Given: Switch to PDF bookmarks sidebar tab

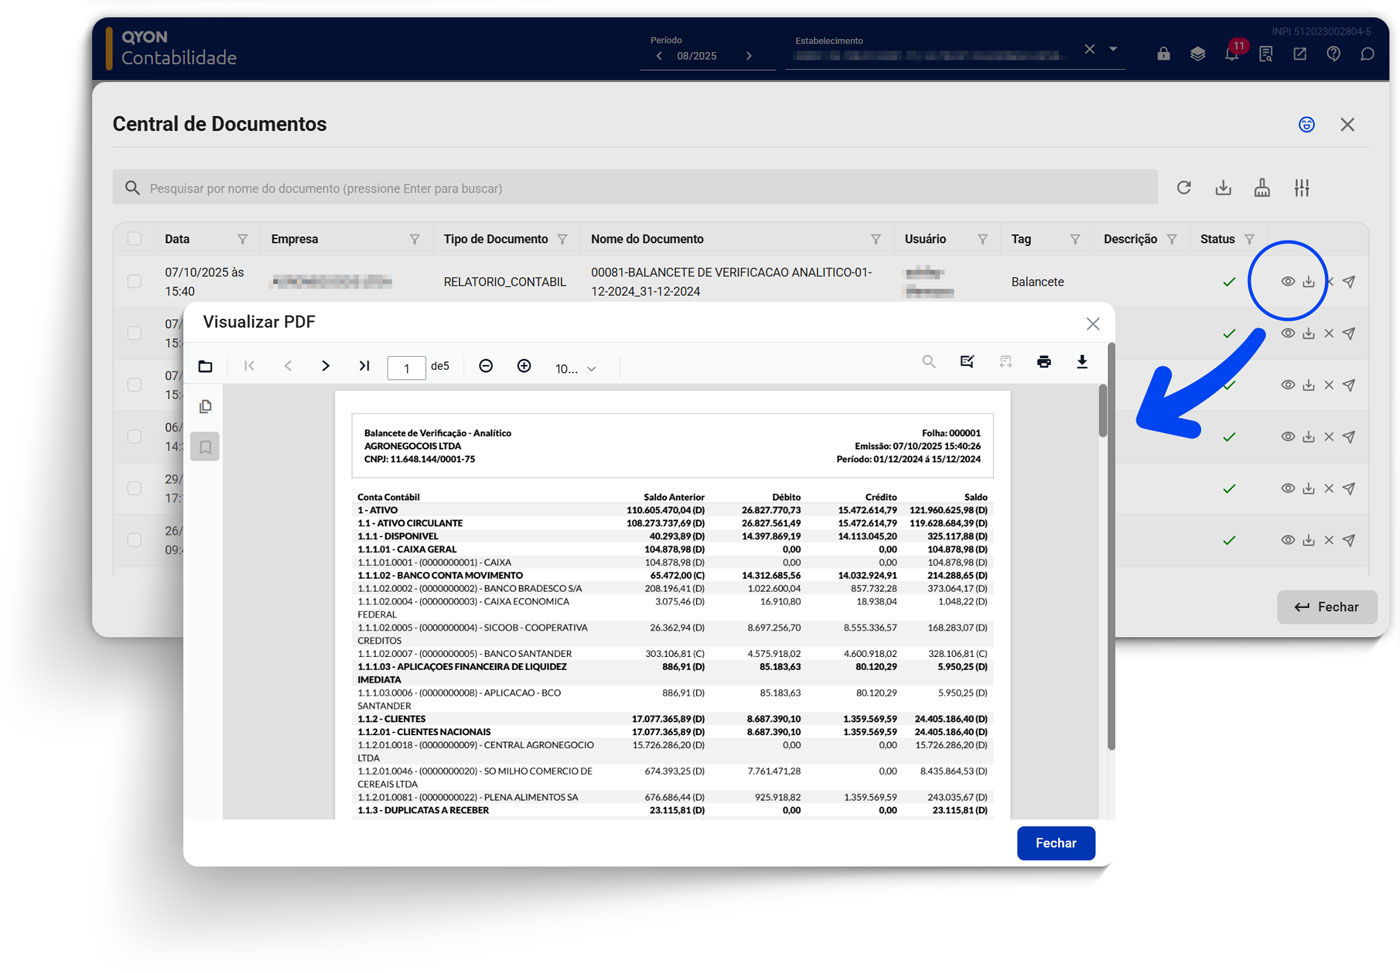Looking at the screenshot, I should click(x=205, y=447).
